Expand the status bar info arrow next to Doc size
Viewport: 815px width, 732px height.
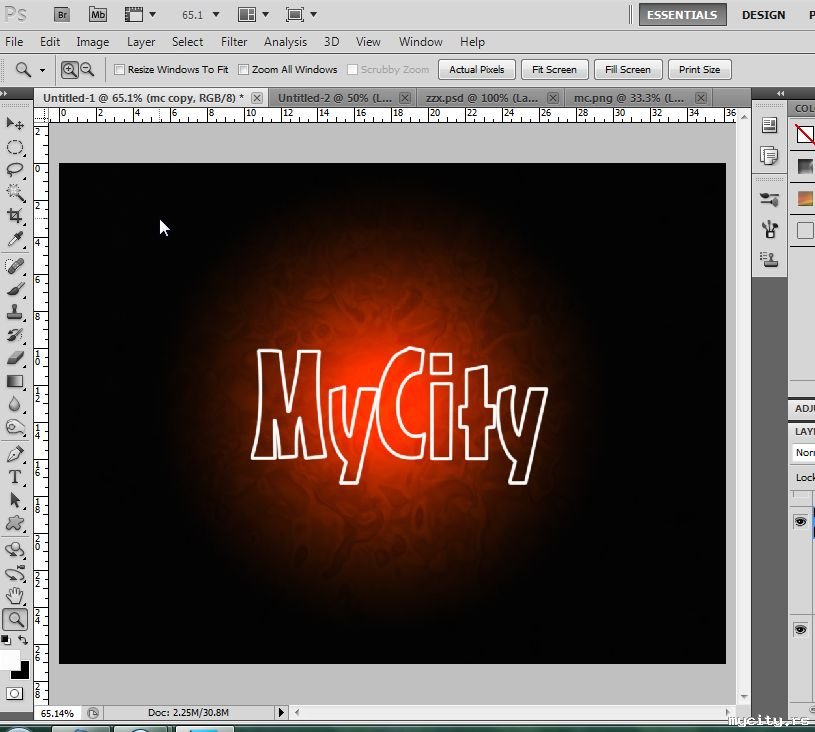281,713
